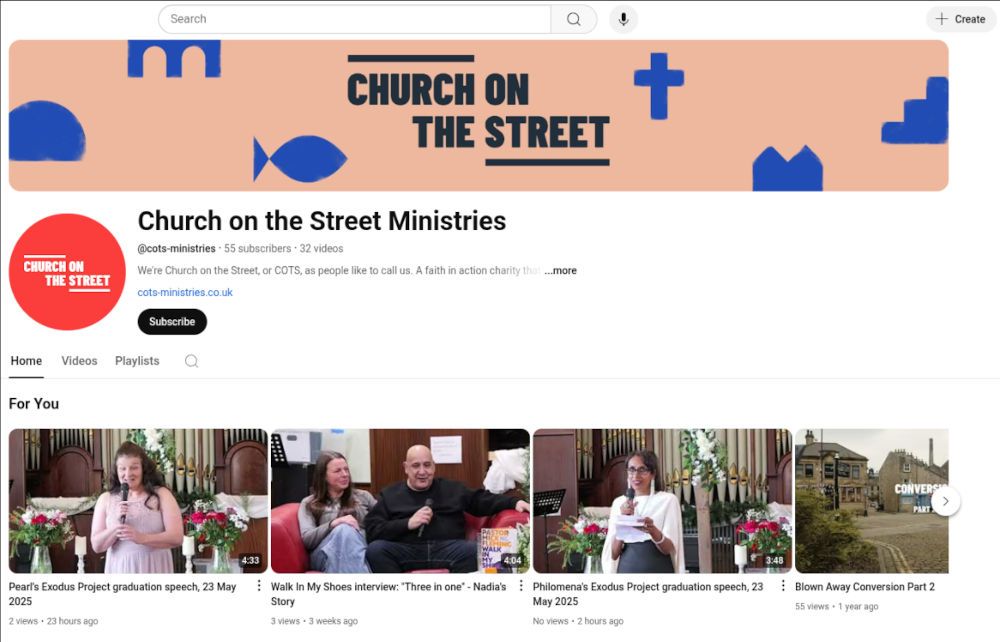Click "For You" section heading
Screen dimensions: 1000x642
tap(34, 404)
